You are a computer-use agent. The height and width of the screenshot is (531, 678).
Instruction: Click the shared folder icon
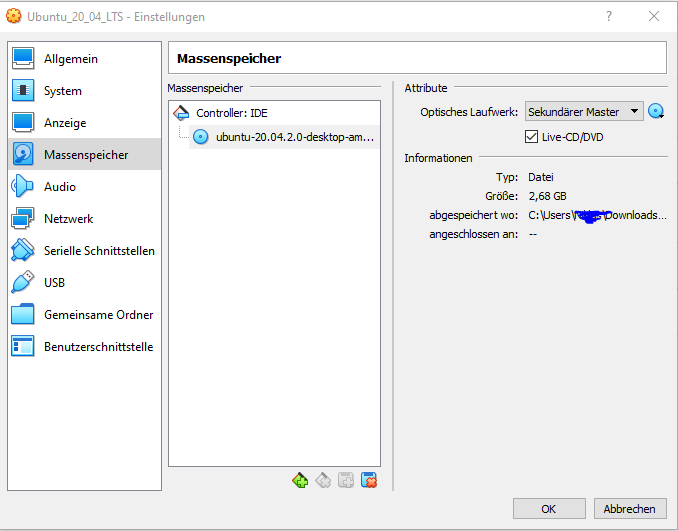click(x=23, y=314)
